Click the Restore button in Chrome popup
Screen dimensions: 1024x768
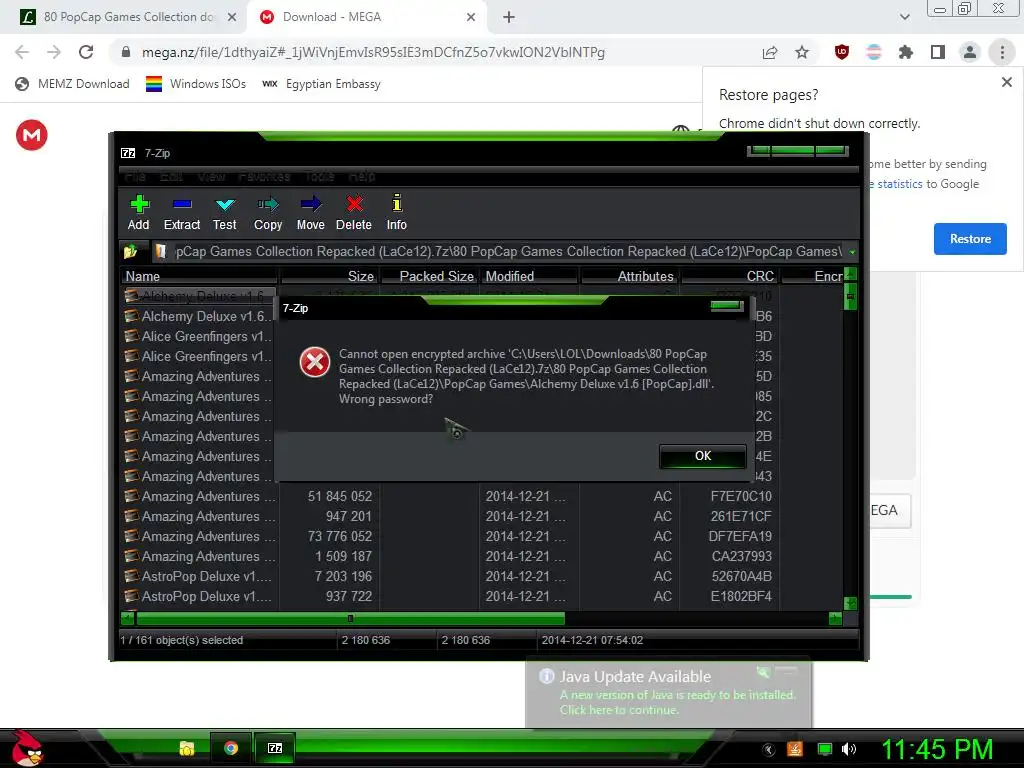click(x=970, y=239)
